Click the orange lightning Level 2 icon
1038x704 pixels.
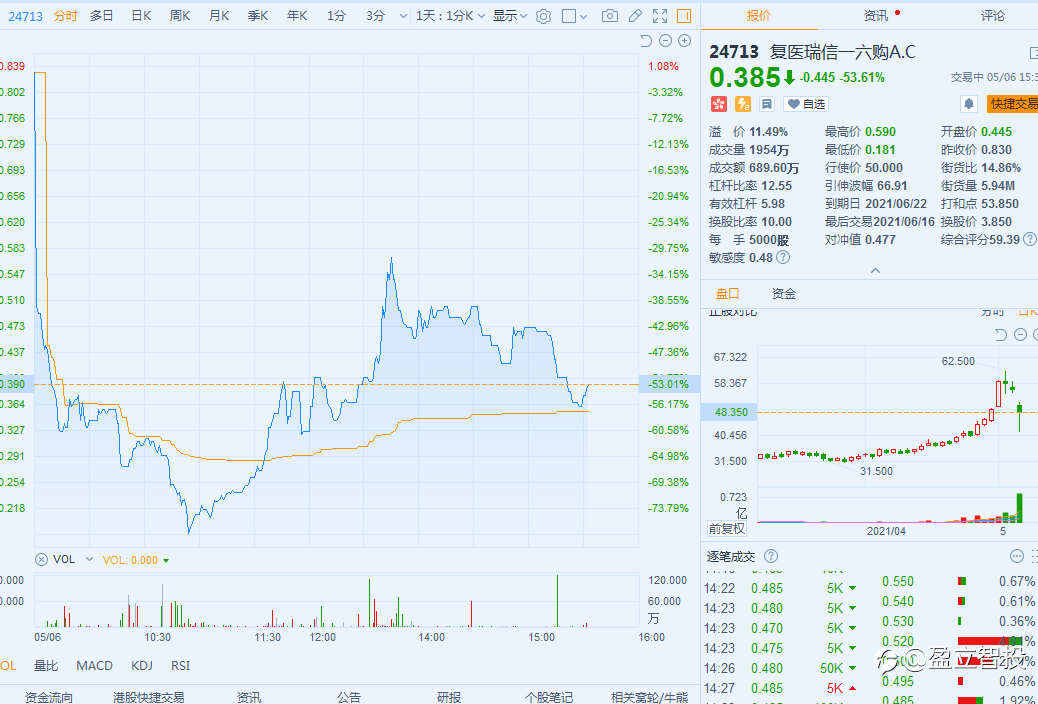[743, 104]
